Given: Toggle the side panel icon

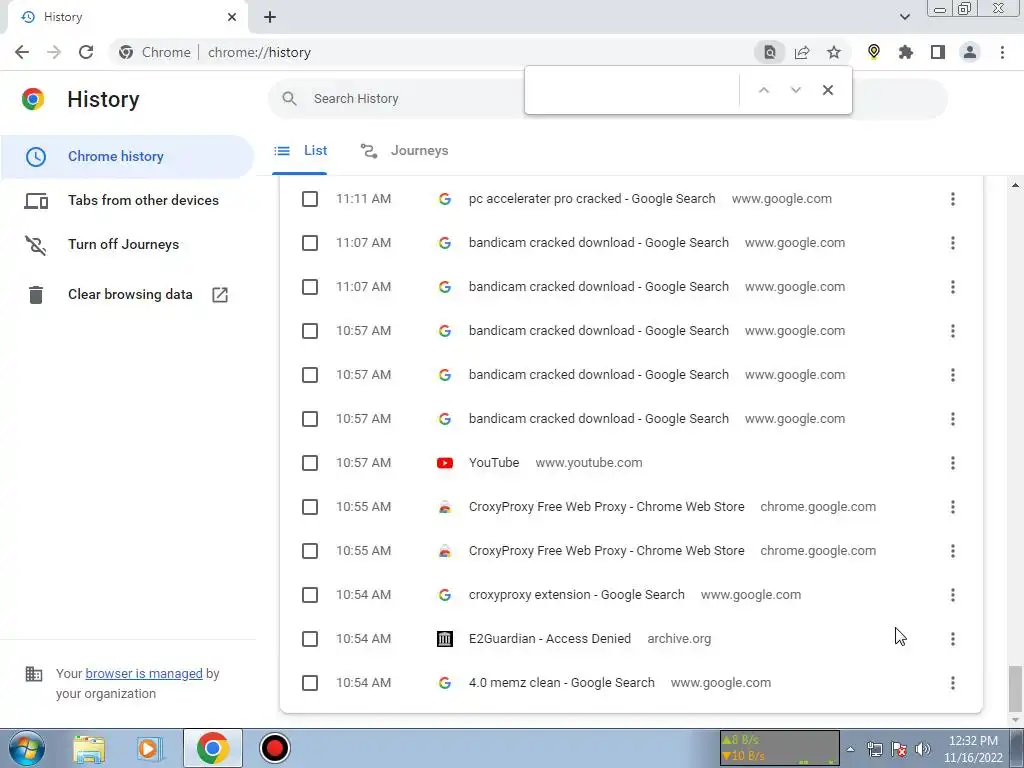Looking at the screenshot, I should click(938, 52).
